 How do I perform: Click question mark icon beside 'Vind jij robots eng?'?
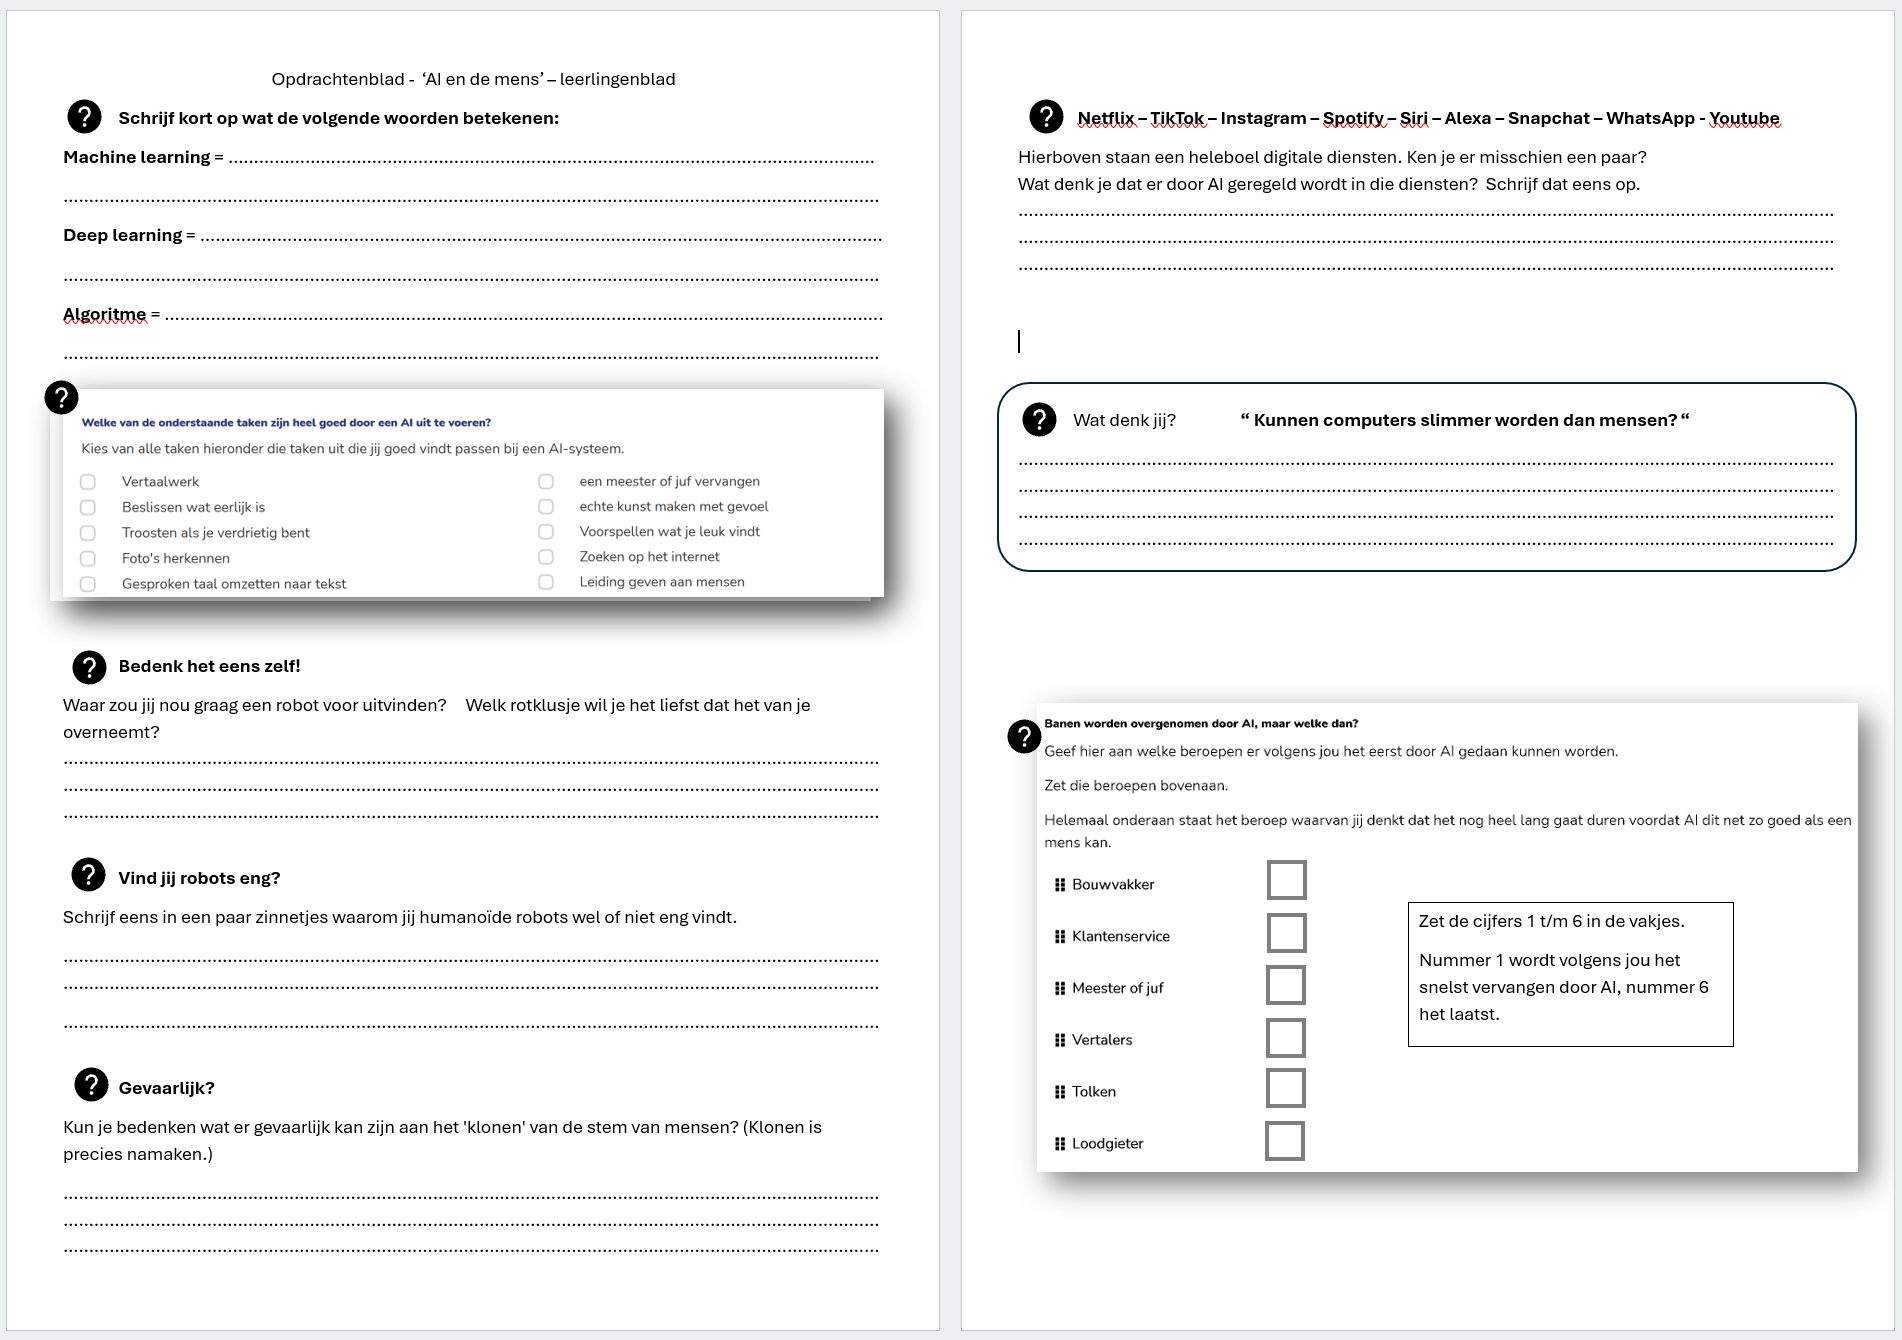(88, 875)
